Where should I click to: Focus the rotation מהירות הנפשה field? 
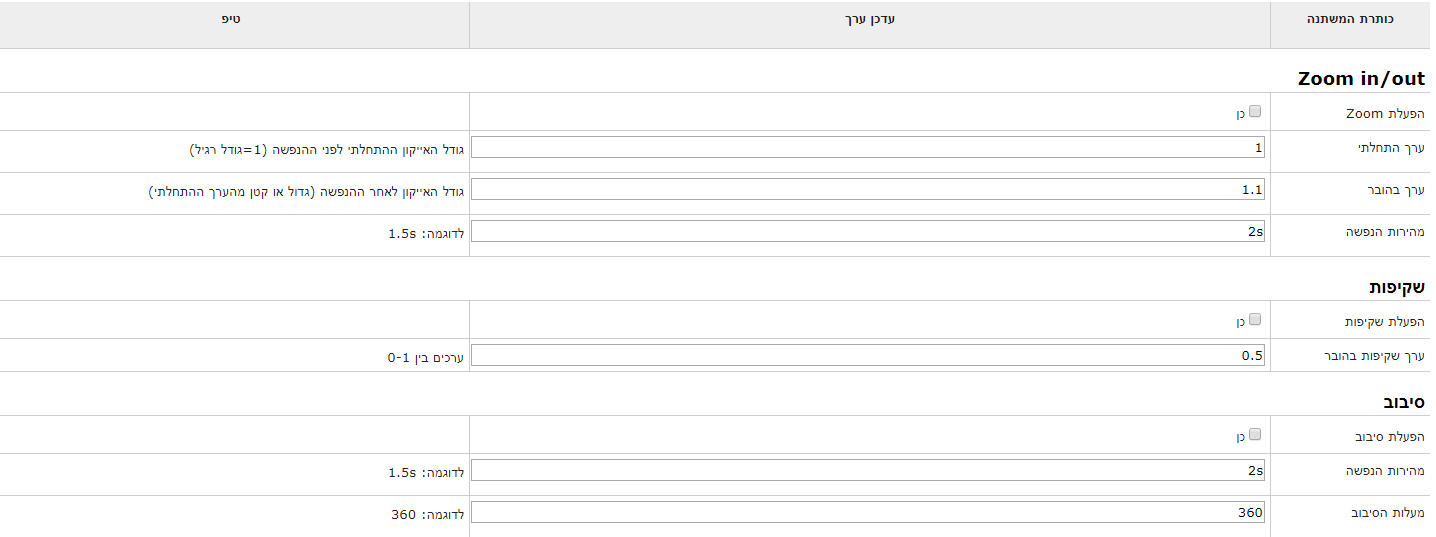[x=868, y=470]
